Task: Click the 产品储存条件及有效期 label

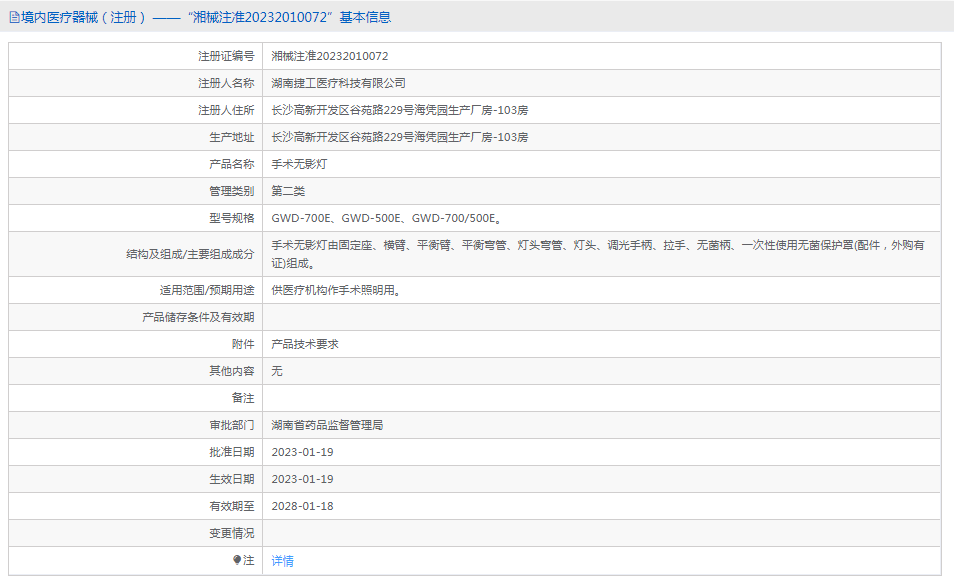Action: pyautogui.click(x=198, y=317)
